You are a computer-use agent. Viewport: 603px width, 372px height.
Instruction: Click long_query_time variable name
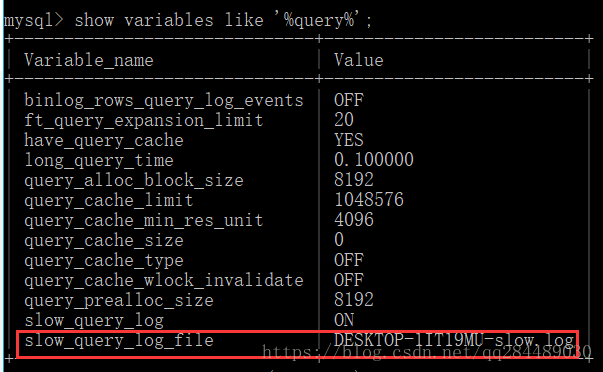[x=99, y=160]
